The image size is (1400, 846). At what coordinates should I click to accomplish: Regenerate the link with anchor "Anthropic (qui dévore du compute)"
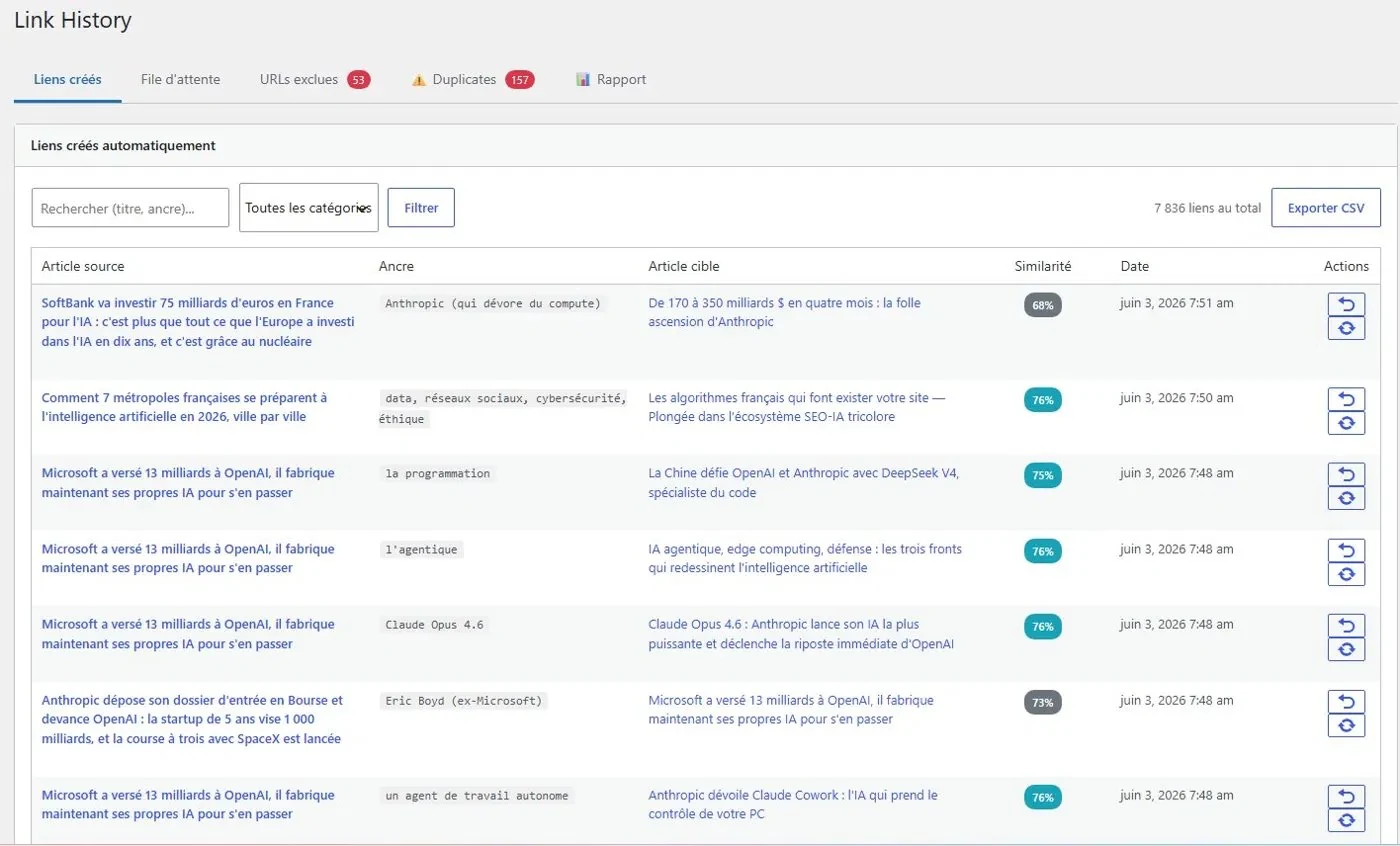tap(1346, 328)
